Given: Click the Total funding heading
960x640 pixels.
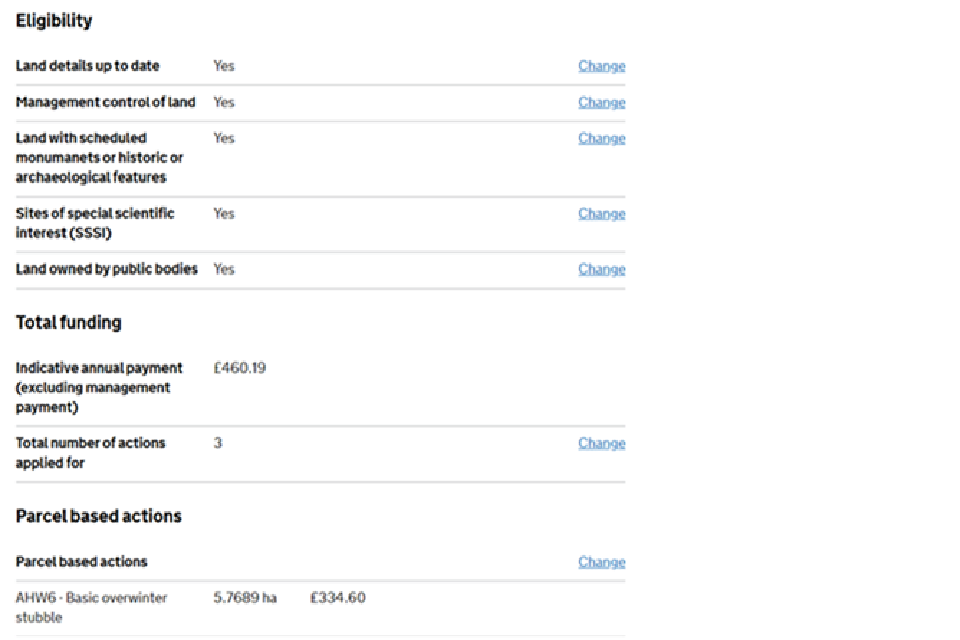Looking at the screenshot, I should coord(68,322).
